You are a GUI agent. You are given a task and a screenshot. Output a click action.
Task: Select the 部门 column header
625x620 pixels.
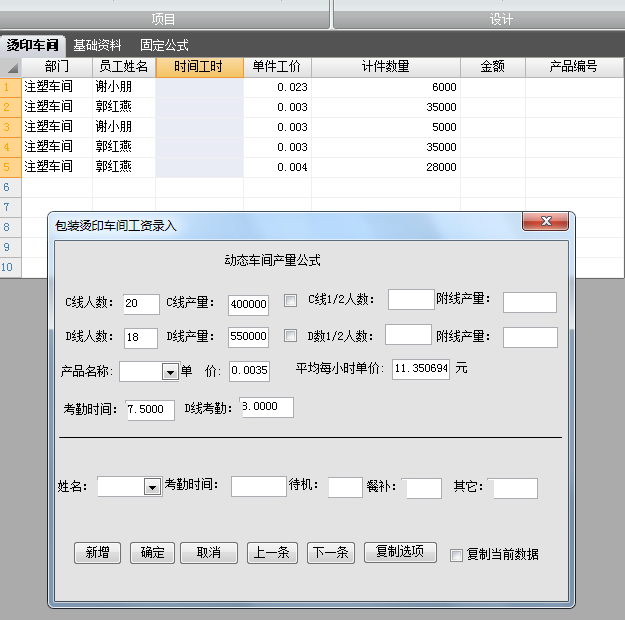57,67
